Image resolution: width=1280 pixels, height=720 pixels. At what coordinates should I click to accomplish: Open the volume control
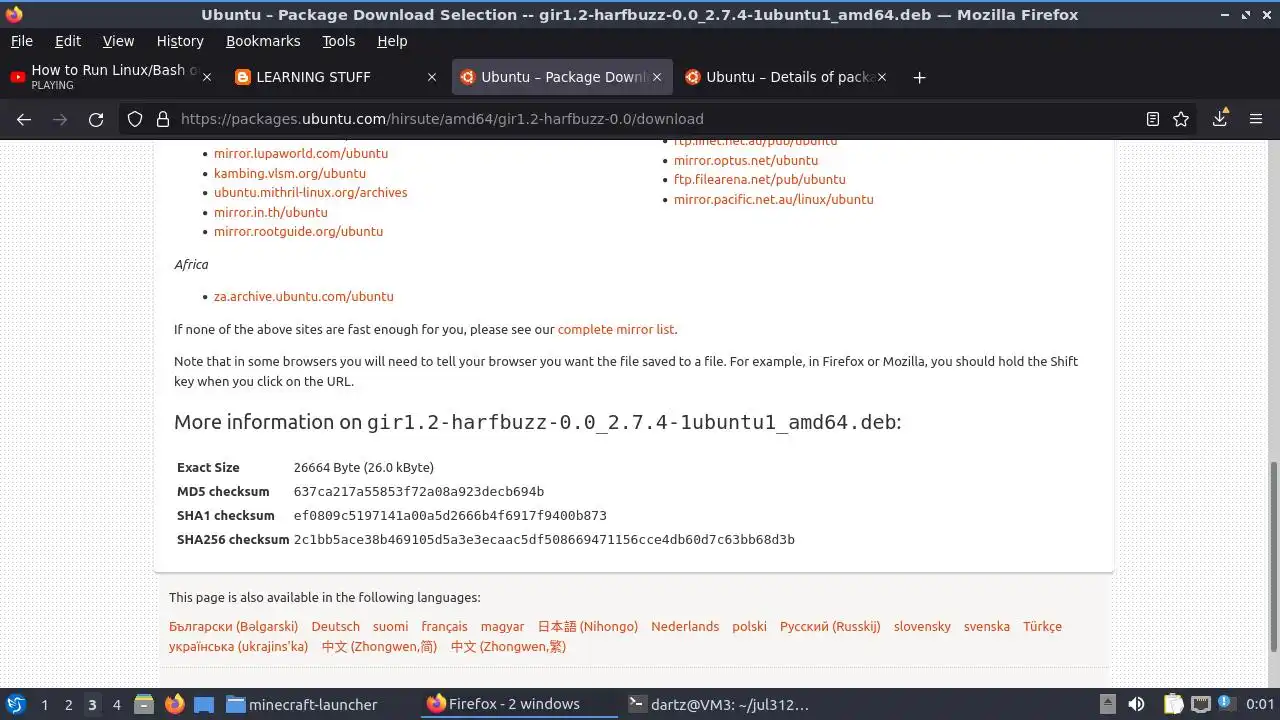coord(1136,704)
